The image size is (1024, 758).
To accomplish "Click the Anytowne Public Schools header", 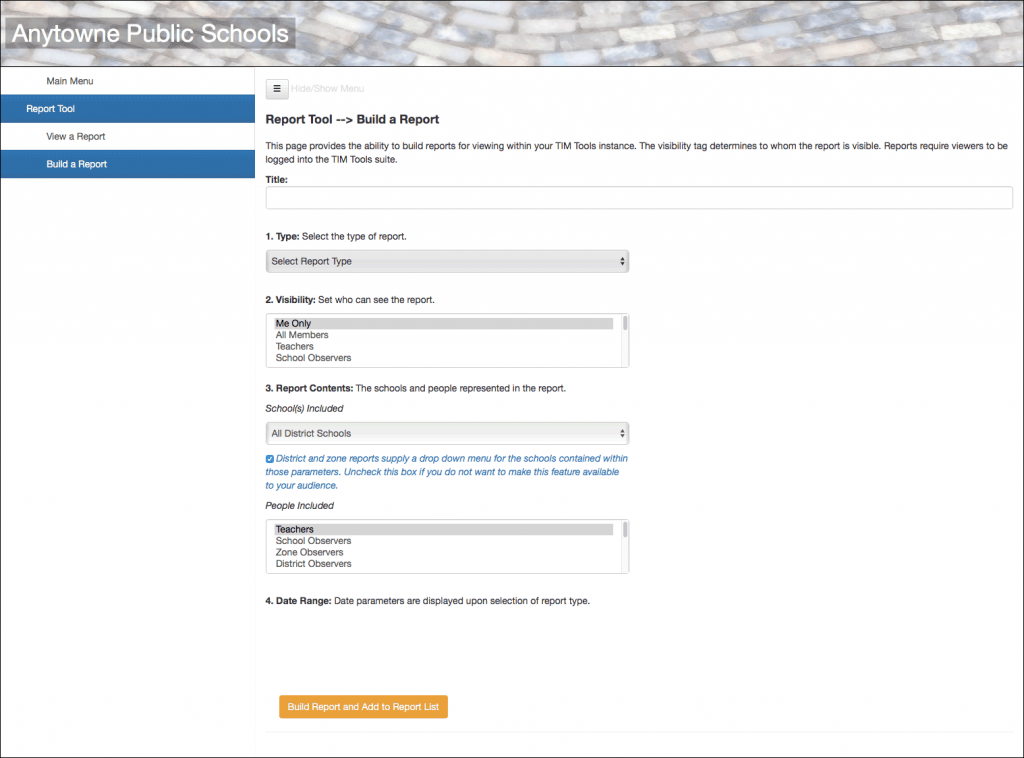I will tap(150, 33).
